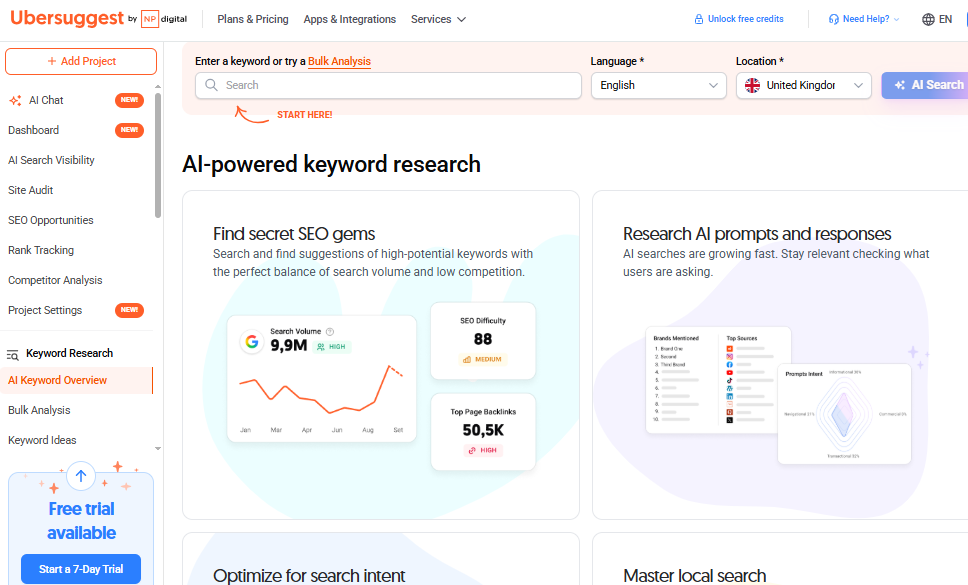Click the Google logo in the Search Volume card

pos(251,341)
